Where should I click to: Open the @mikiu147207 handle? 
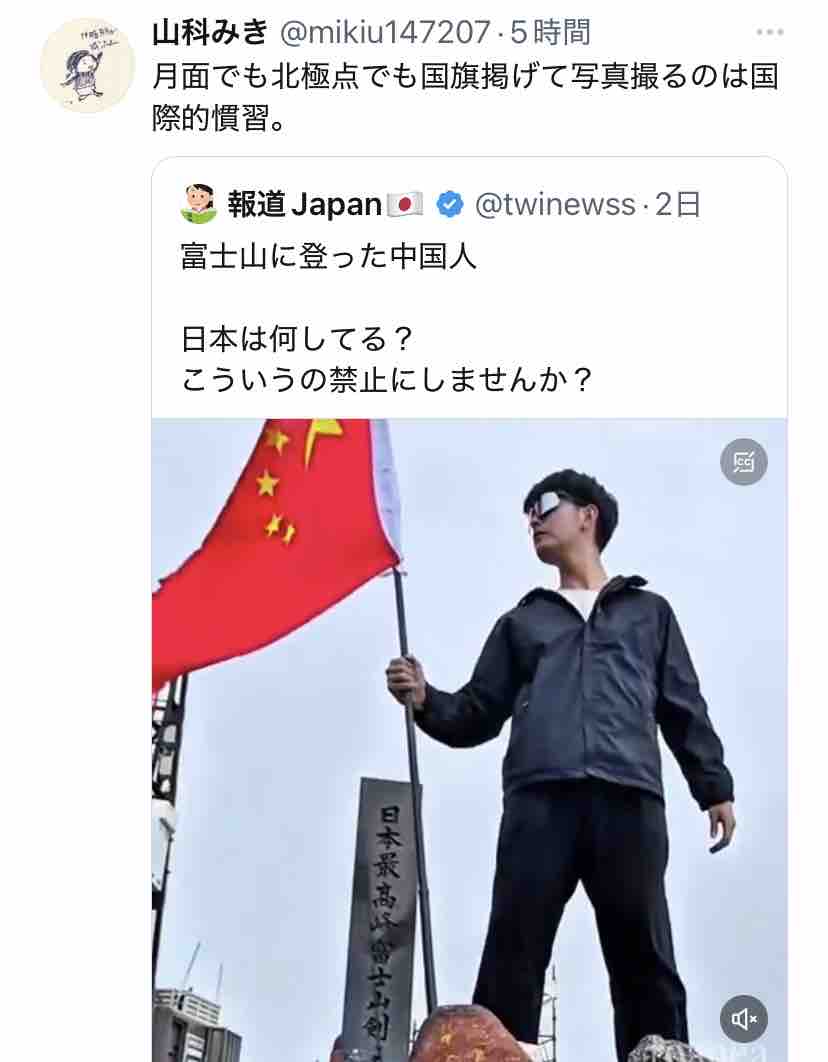[x=385, y=32]
